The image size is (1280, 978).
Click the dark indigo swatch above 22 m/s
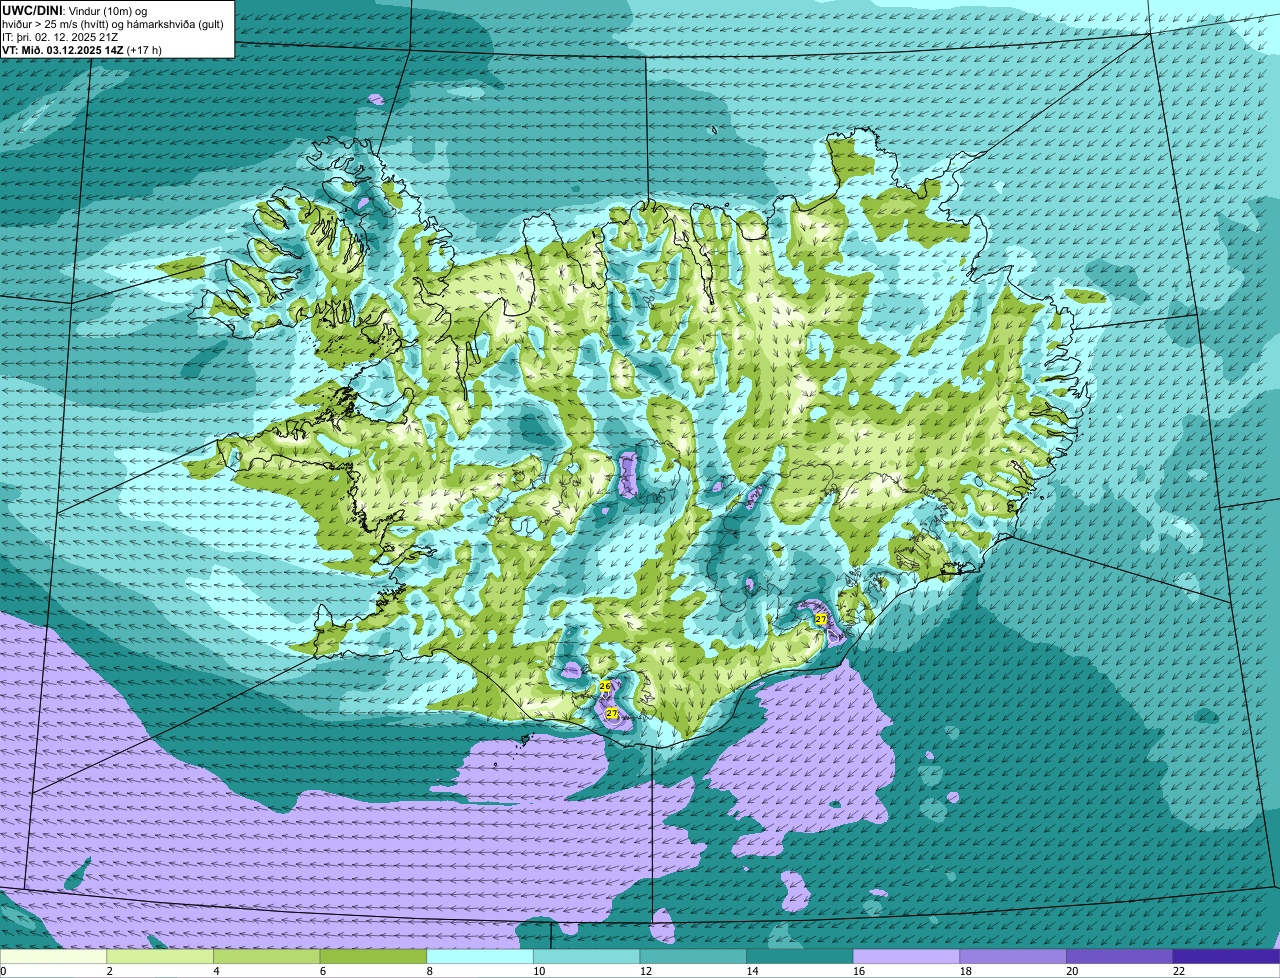[1226, 956]
